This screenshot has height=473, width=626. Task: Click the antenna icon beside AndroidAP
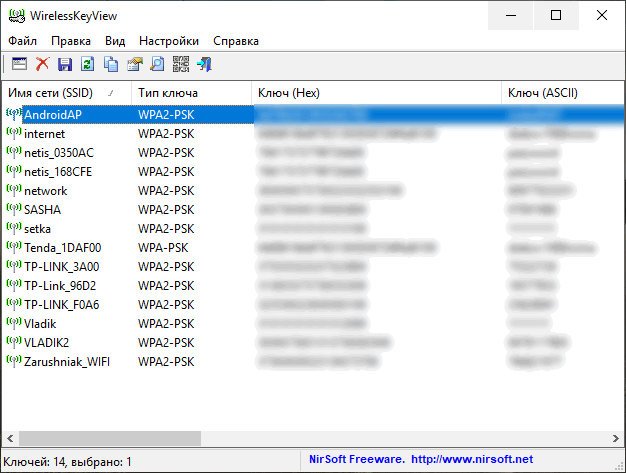coord(14,114)
